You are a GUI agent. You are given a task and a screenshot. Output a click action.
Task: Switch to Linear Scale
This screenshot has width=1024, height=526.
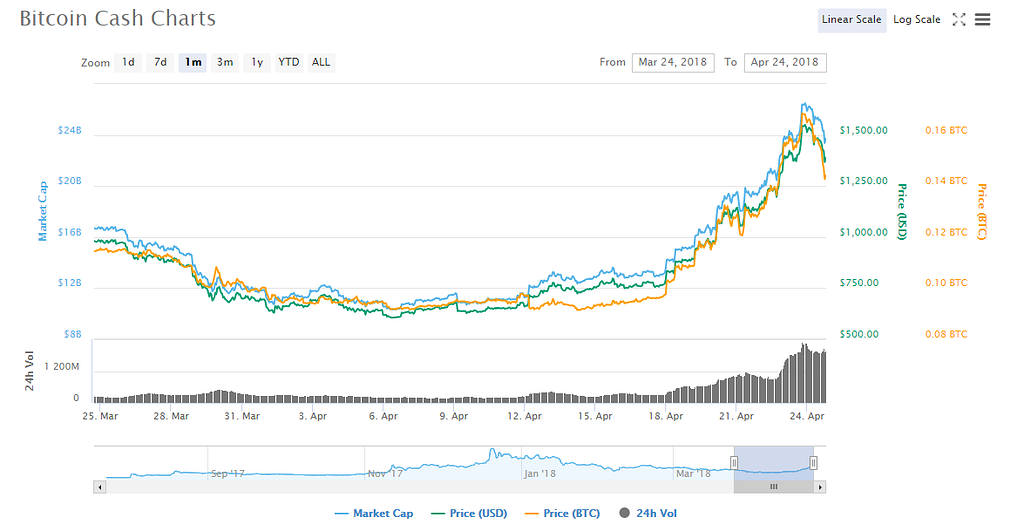click(852, 20)
